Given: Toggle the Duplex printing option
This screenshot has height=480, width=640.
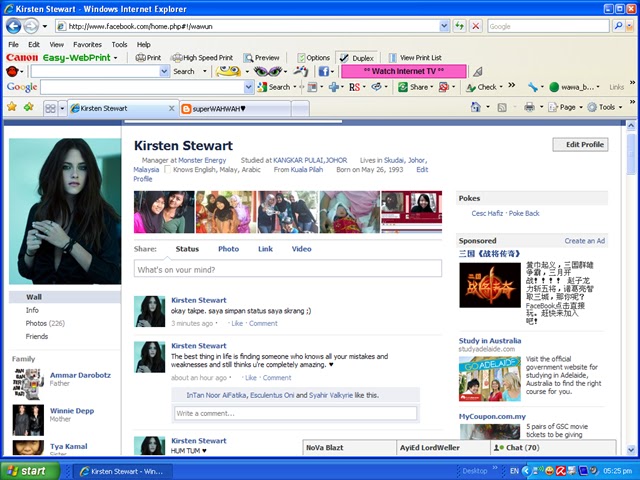Looking at the screenshot, I should coord(357,58).
